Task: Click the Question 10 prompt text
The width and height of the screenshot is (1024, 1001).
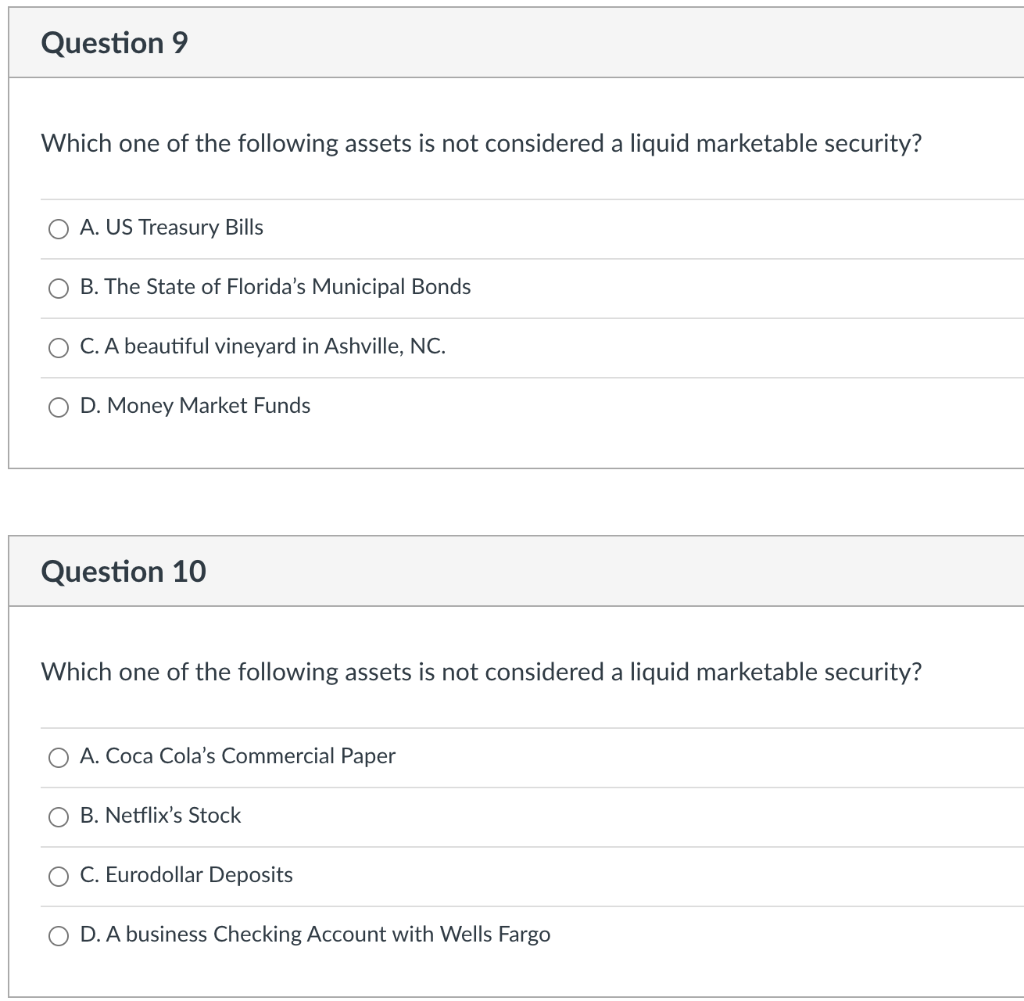Action: coord(481,673)
